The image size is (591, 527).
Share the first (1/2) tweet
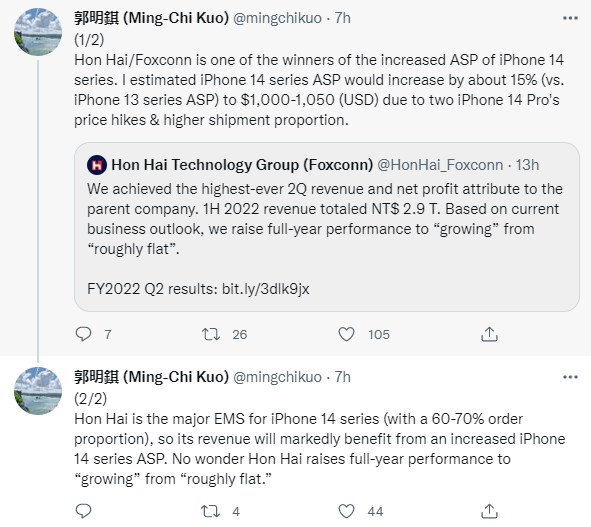pyautogui.click(x=489, y=334)
